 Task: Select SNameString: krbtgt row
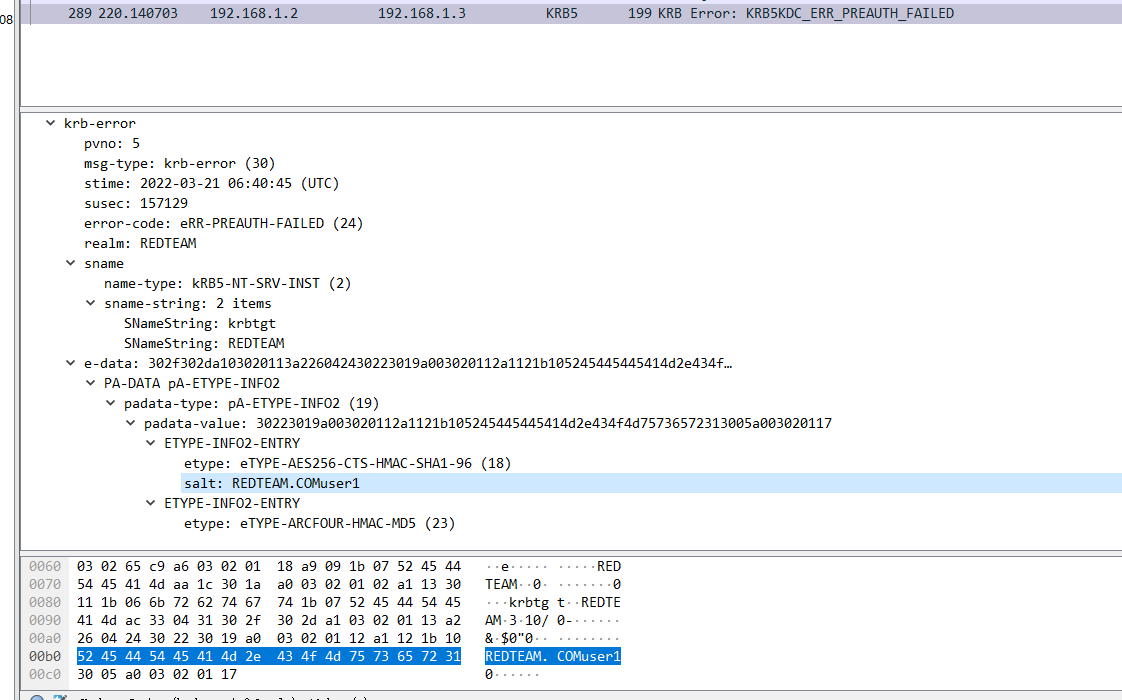(200, 324)
